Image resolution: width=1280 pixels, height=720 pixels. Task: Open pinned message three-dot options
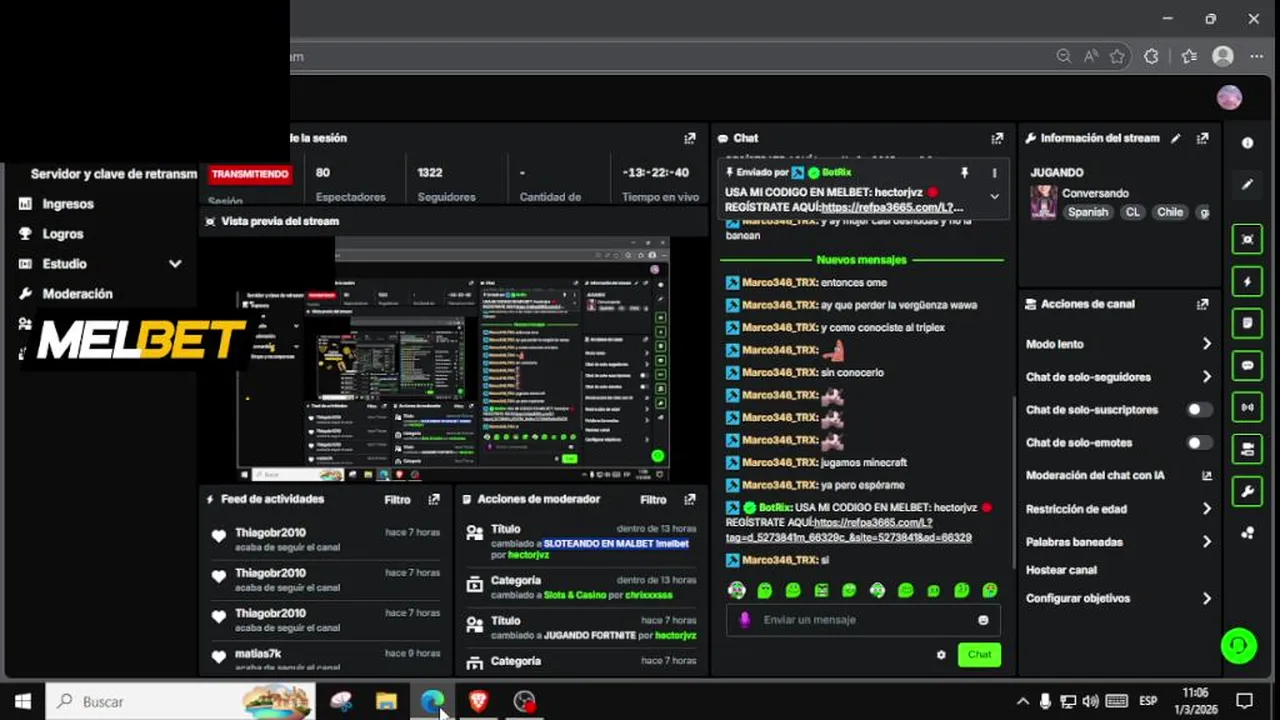tap(994, 173)
